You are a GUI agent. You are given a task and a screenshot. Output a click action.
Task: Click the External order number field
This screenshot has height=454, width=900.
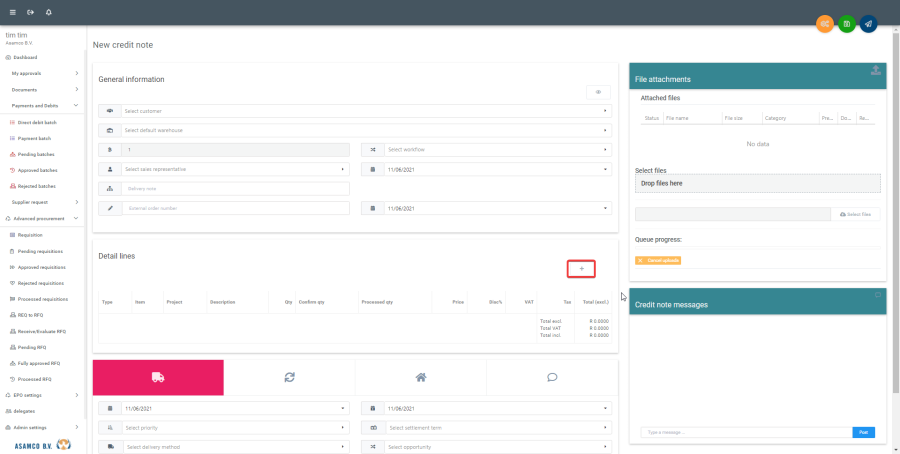(235, 208)
